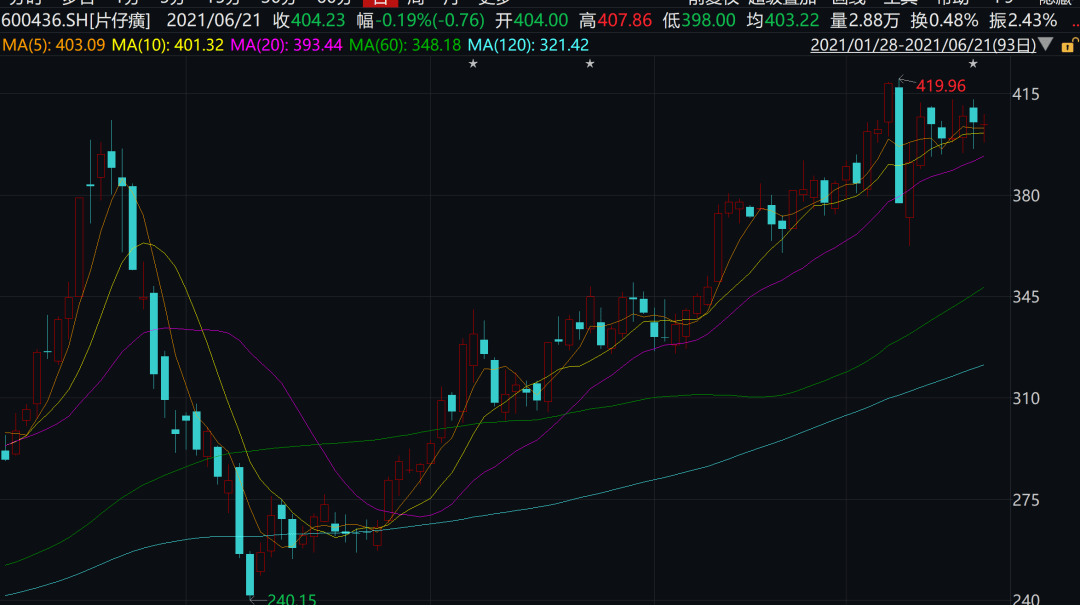Click the arrow beside the 240.15 low
The height and width of the screenshot is (605, 1080).
click(x=256, y=599)
